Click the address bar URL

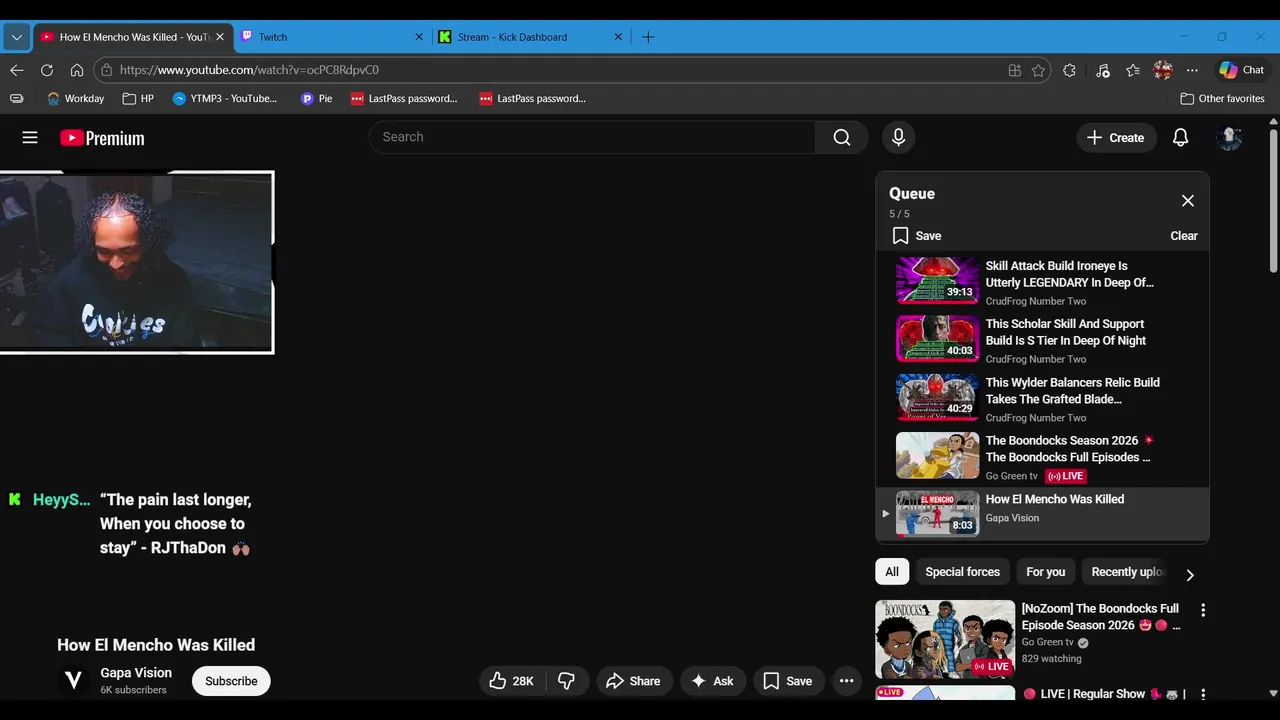pyautogui.click(x=249, y=70)
